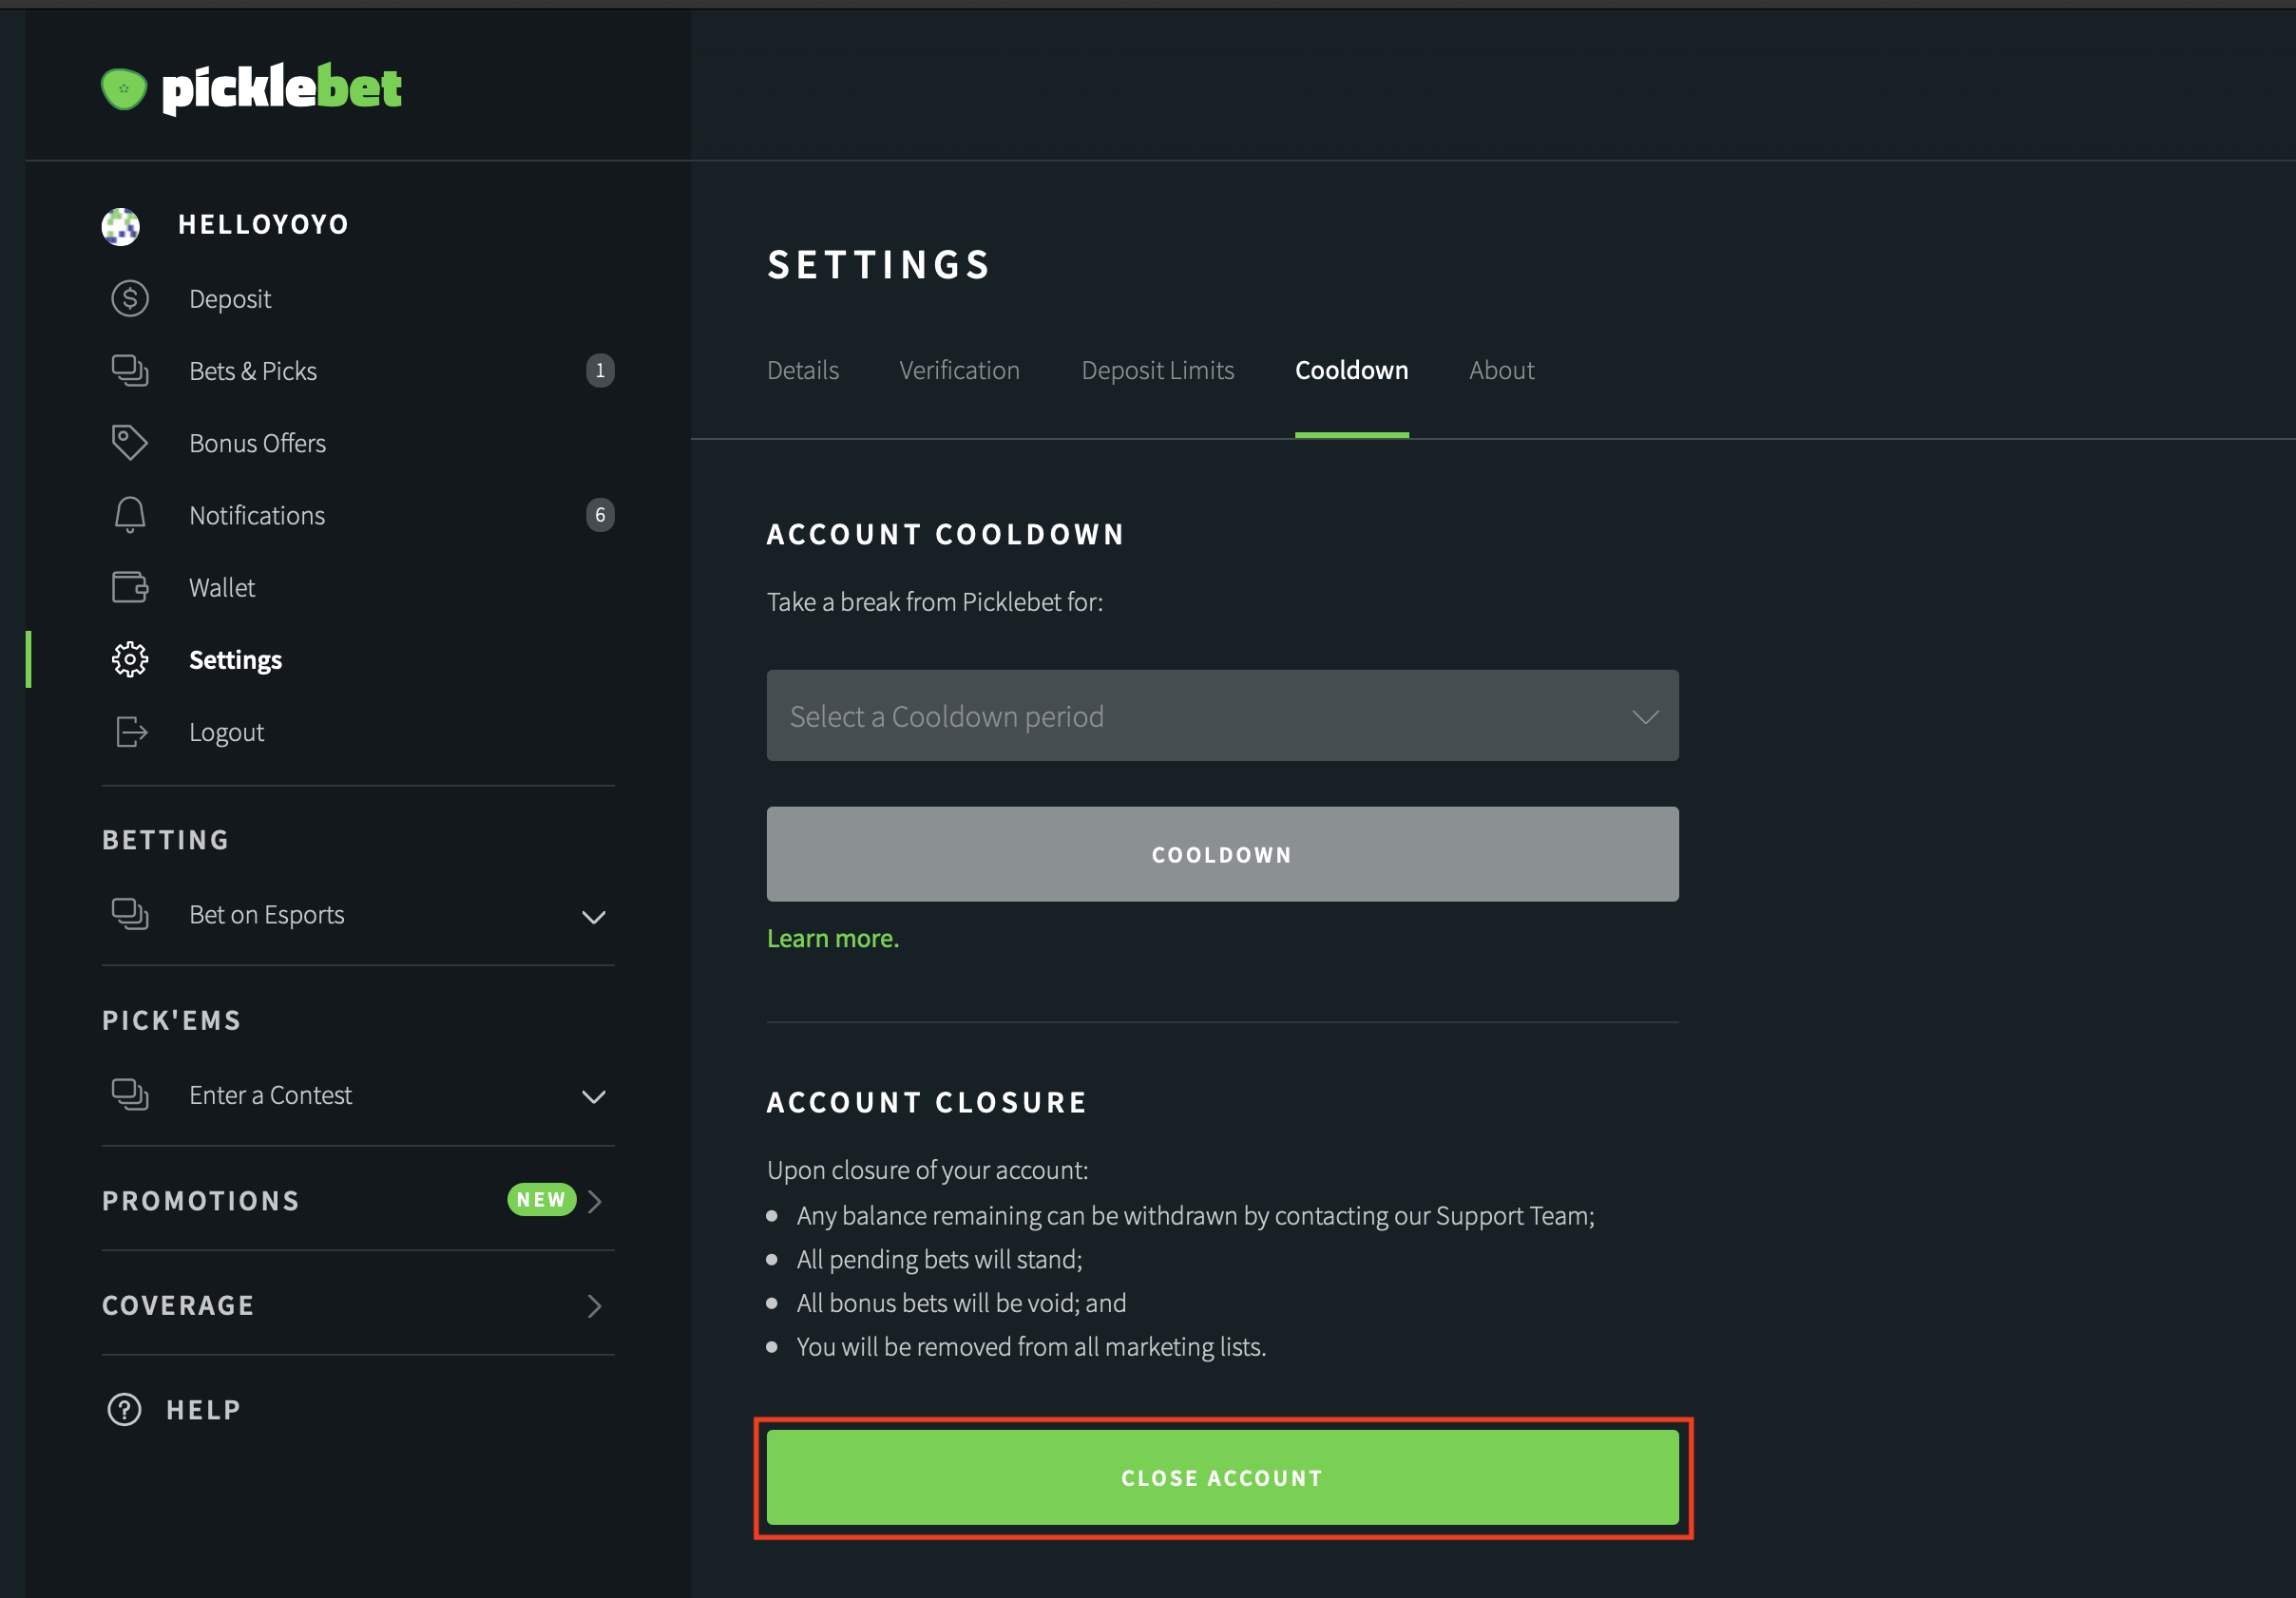
Task: Click 'All pending bets will stand;' bullet
Action: 940,1259
